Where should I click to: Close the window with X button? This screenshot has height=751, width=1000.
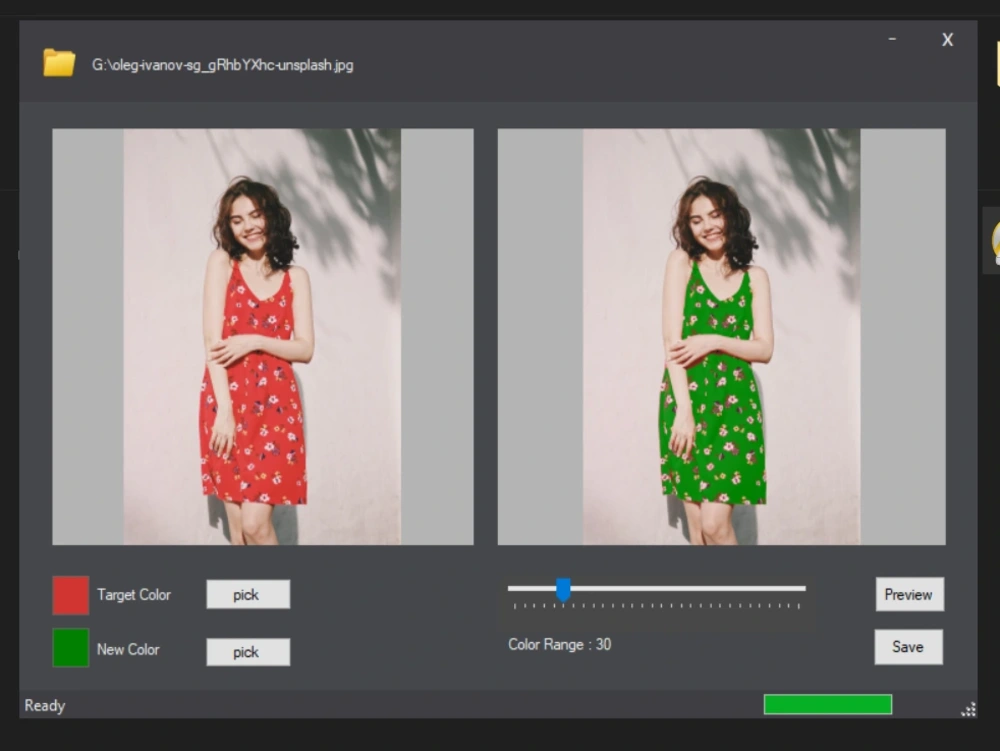click(x=948, y=40)
